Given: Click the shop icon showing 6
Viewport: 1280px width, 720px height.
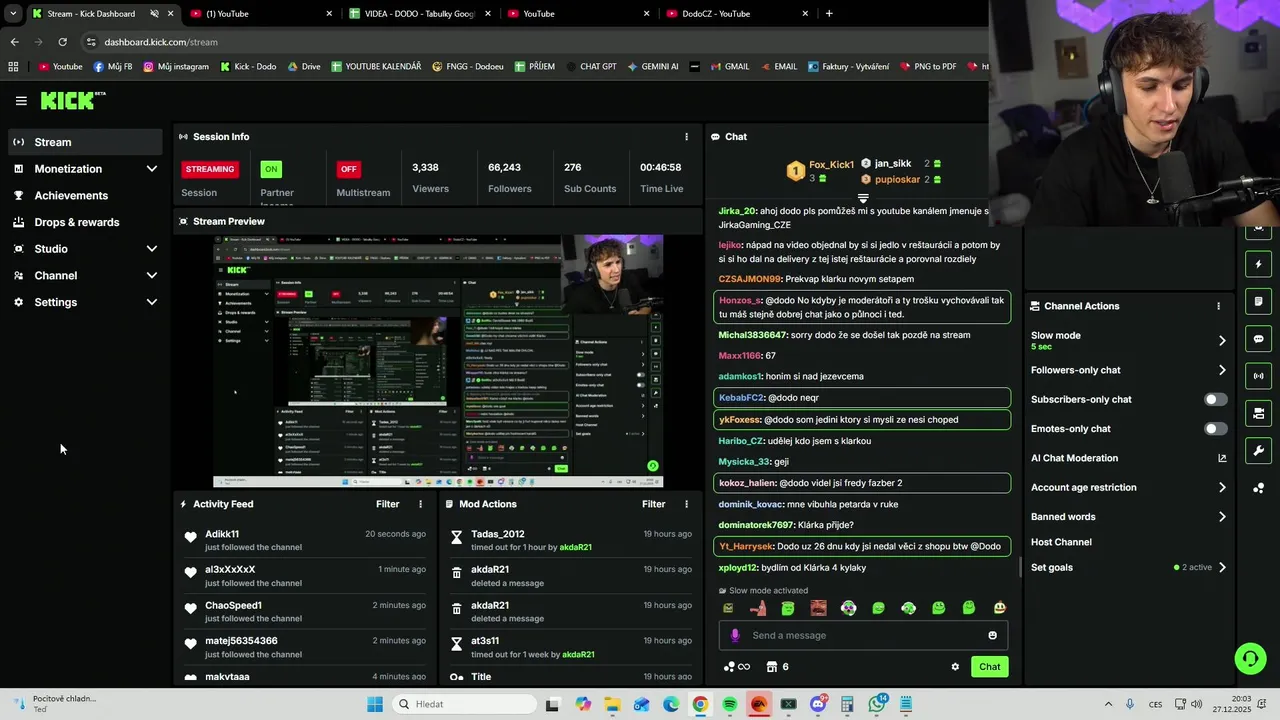Looking at the screenshot, I should point(777,667).
